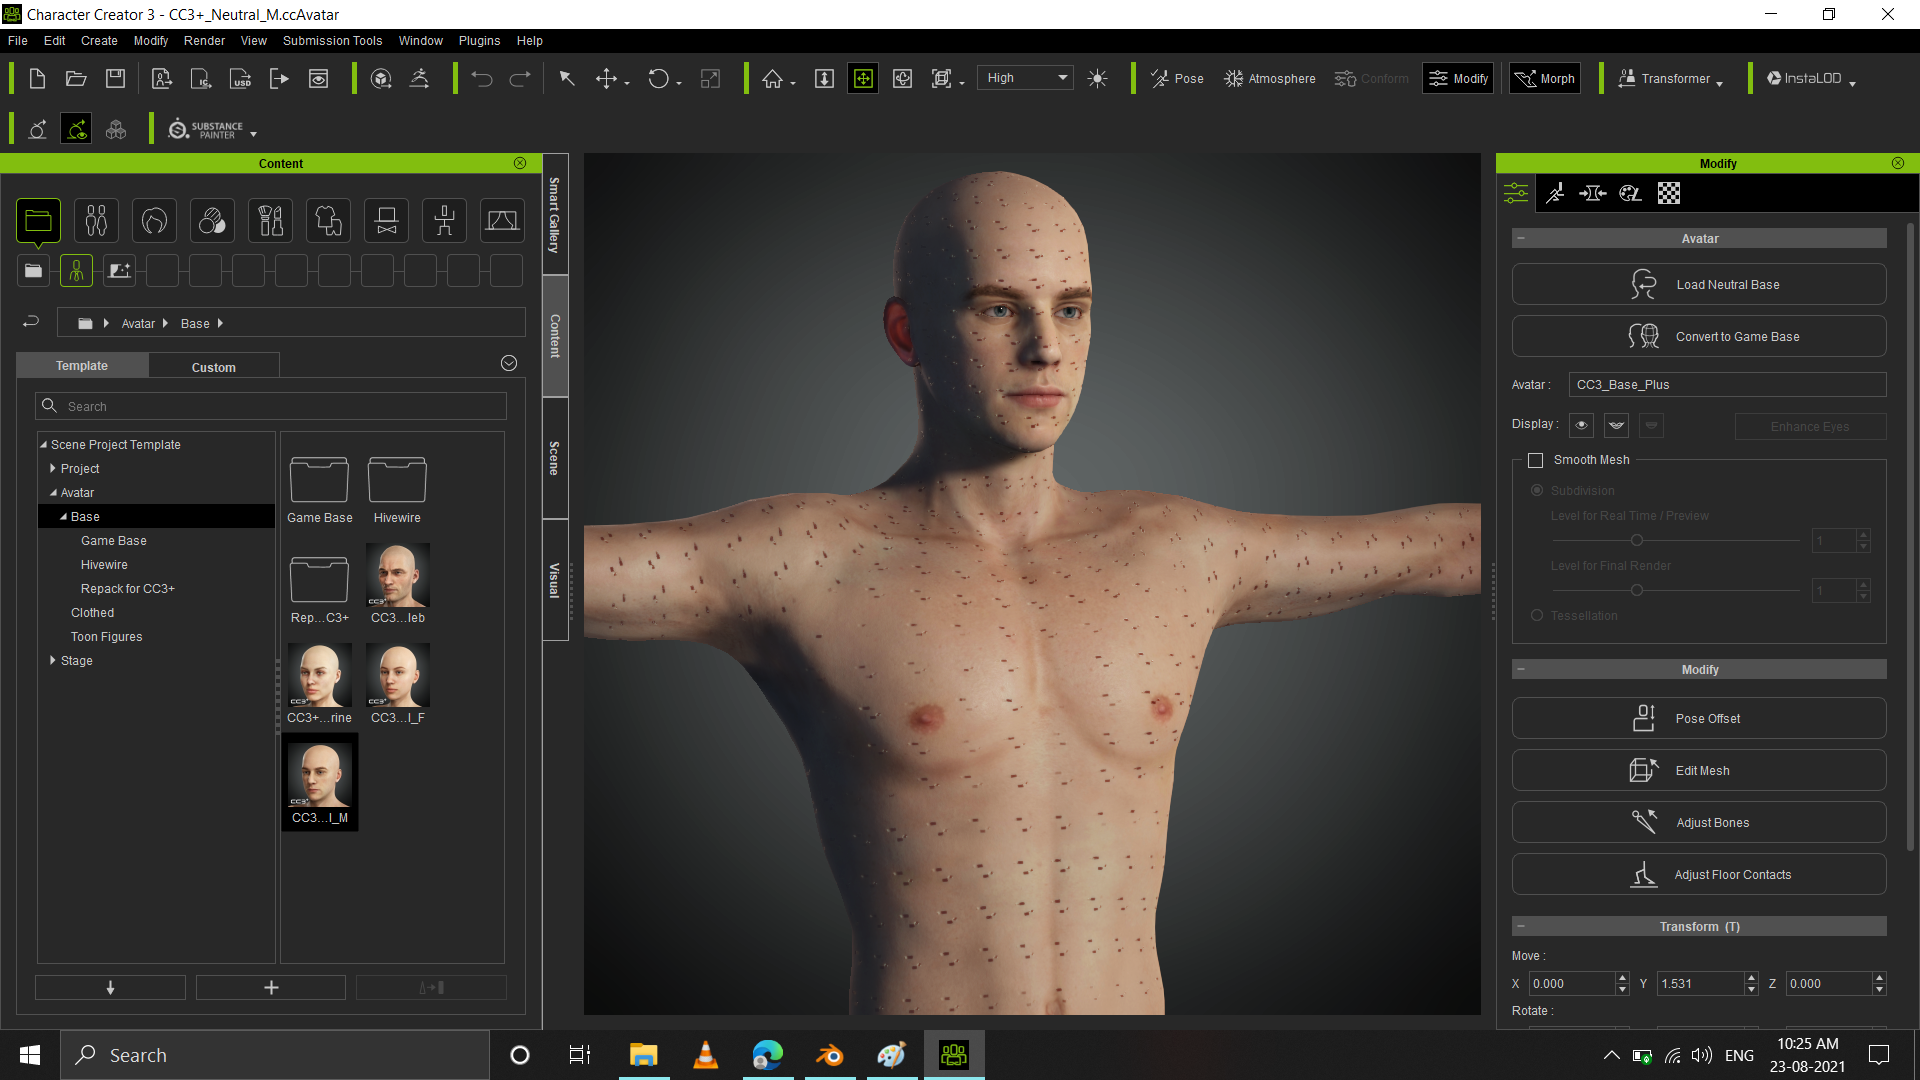Open project with the folder icon
Viewport: 1920px width, 1080px height.
tap(76, 79)
